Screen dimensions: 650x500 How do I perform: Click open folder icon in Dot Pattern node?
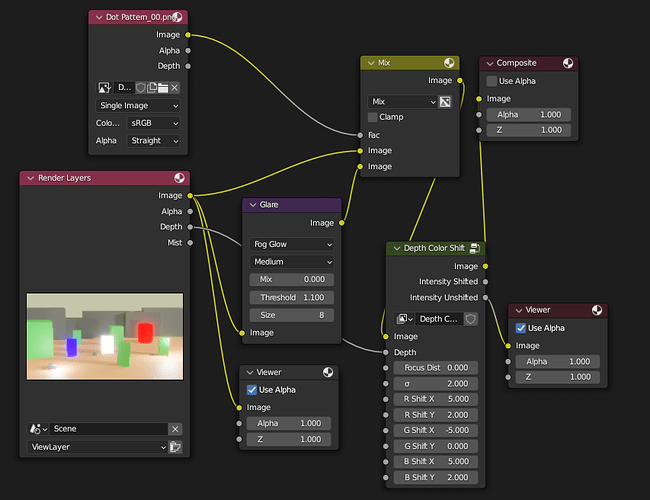[163, 87]
